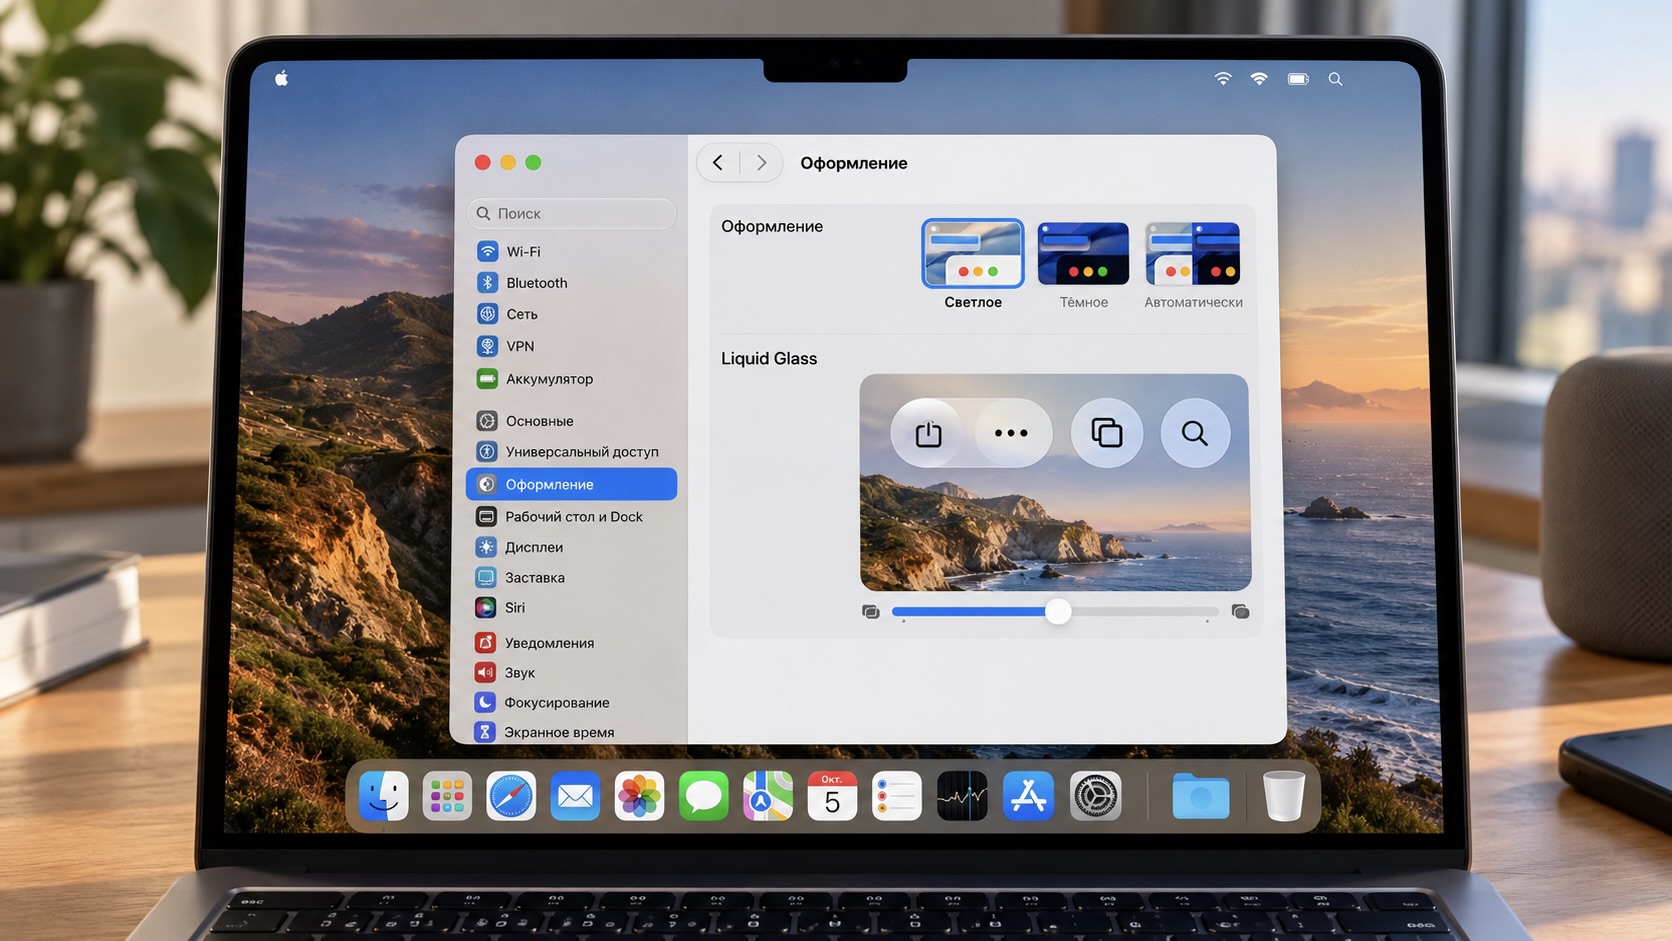
Task: Open Calendar from the Dock
Action: click(832, 796)
